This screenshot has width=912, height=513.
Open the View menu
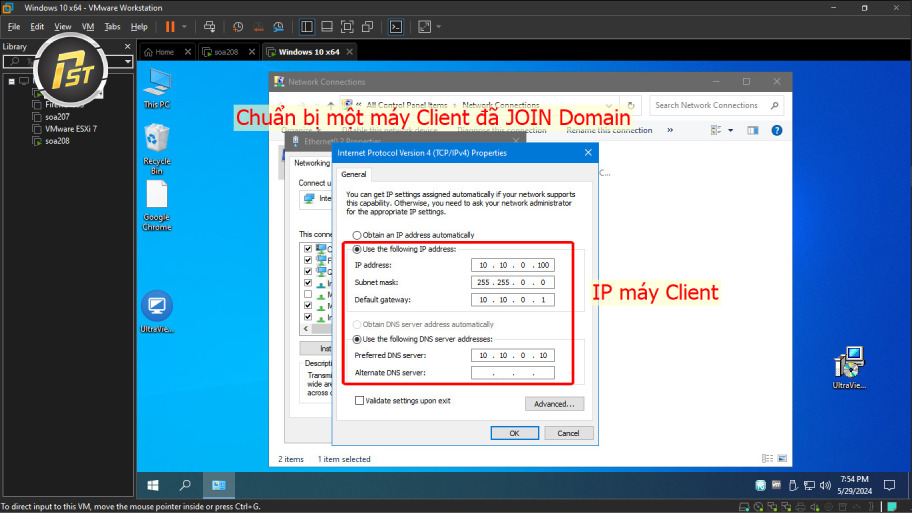coord(63,27)
